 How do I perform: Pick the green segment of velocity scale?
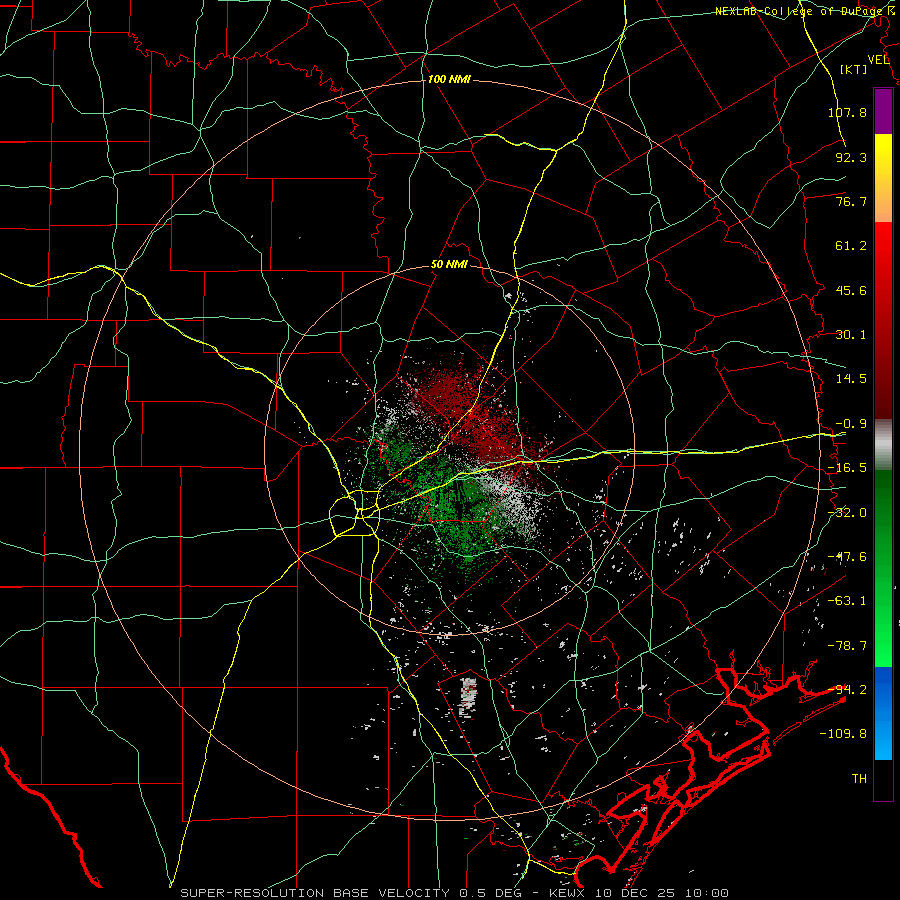[883, 568]
